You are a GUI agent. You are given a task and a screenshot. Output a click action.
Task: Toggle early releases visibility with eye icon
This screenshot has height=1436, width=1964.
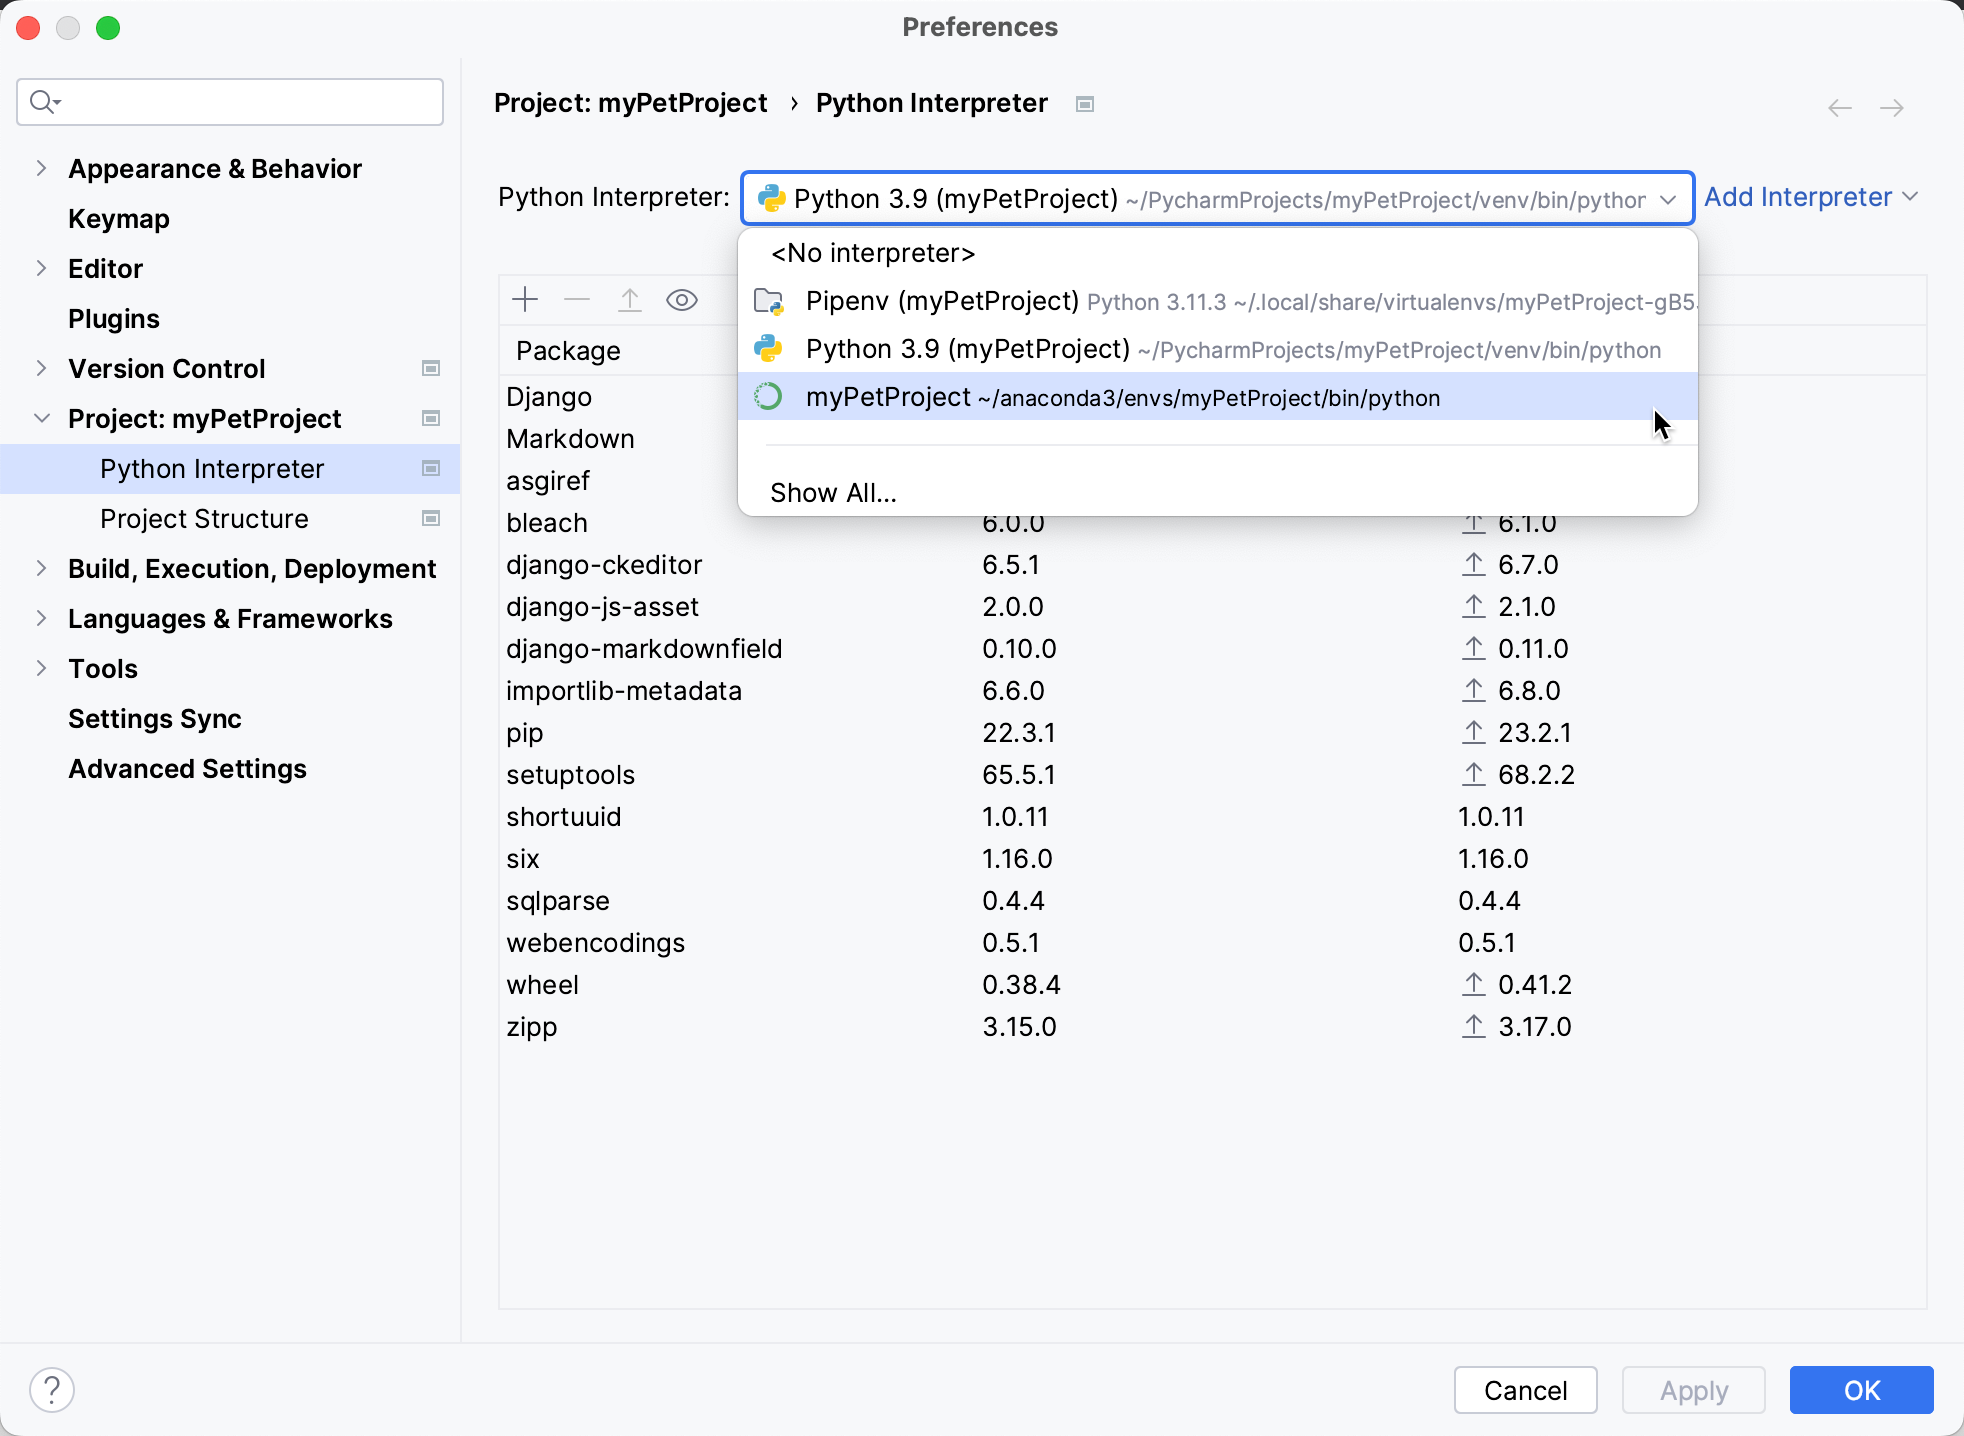point(681,299)
